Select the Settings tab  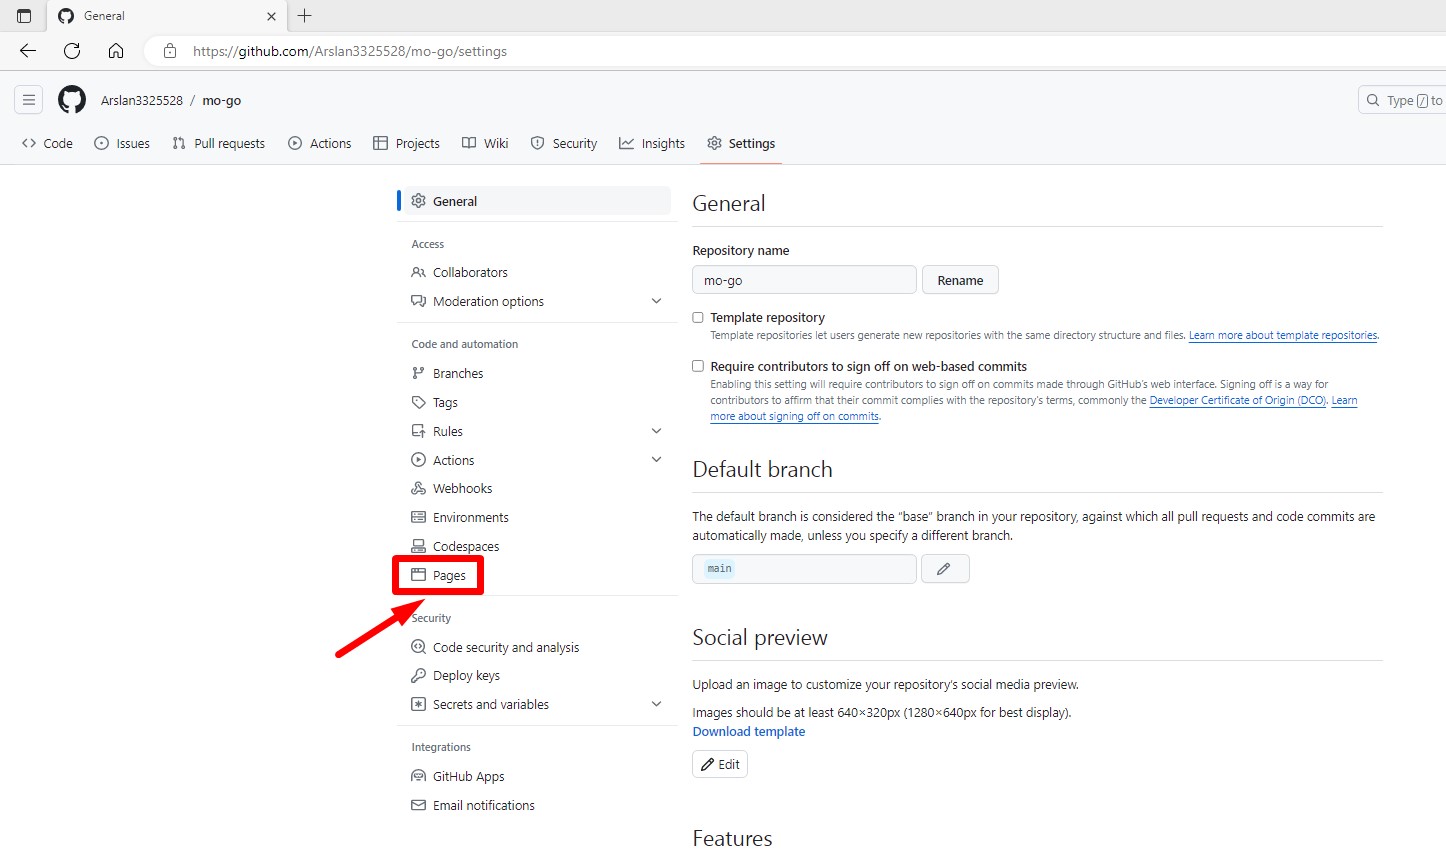[741, 143]
